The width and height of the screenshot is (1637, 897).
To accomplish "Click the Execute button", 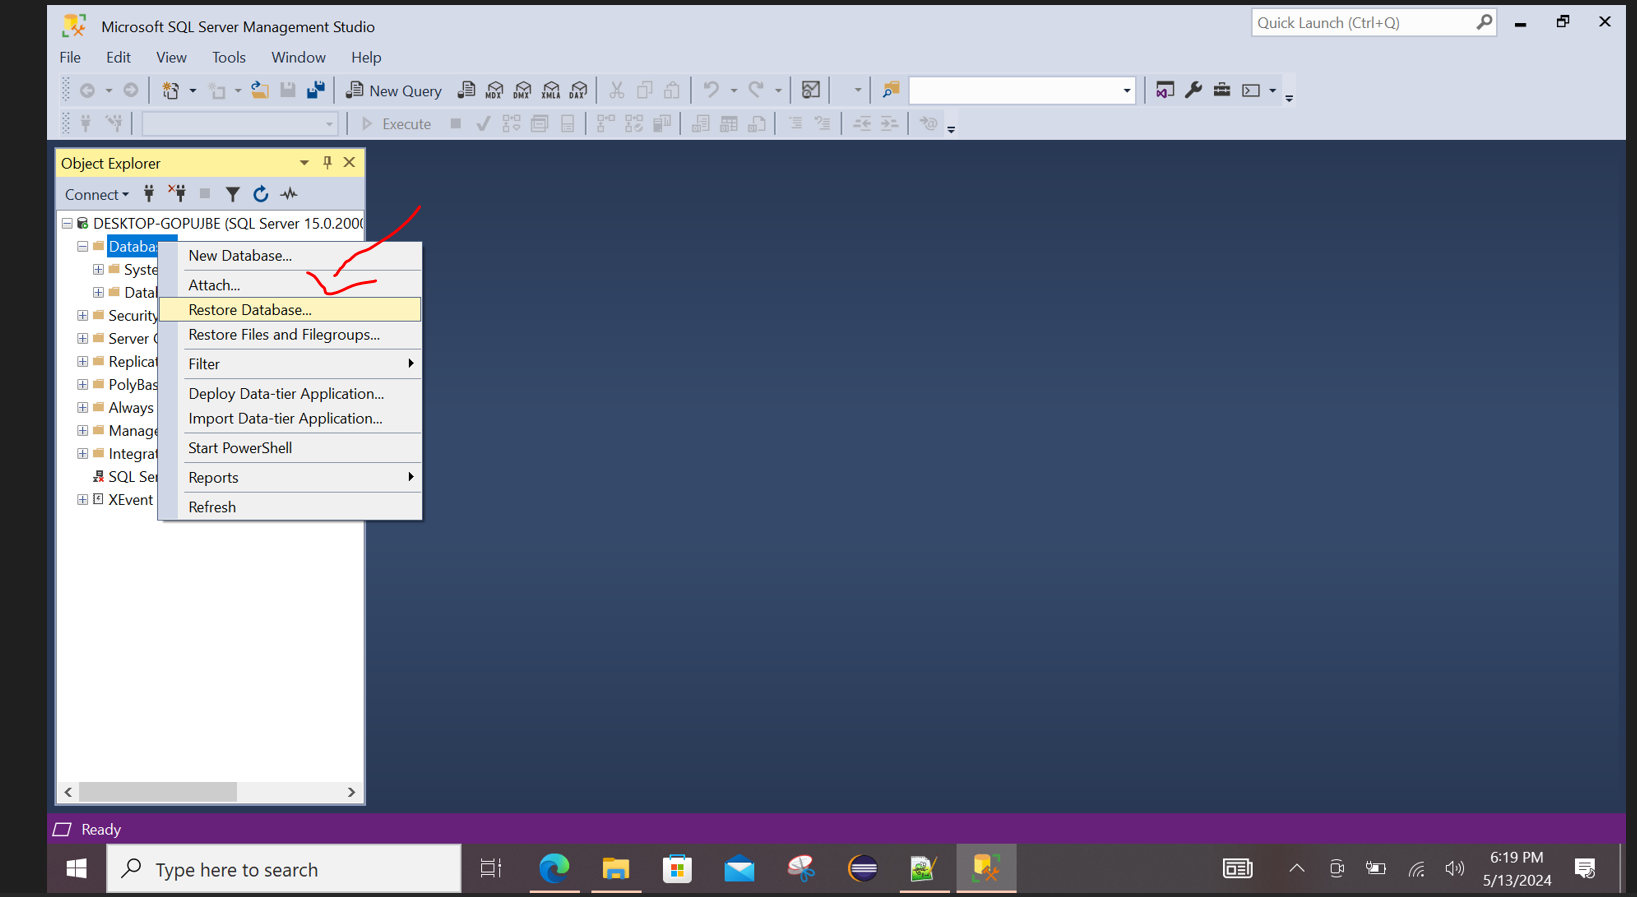I will click(x=396, y=124).
